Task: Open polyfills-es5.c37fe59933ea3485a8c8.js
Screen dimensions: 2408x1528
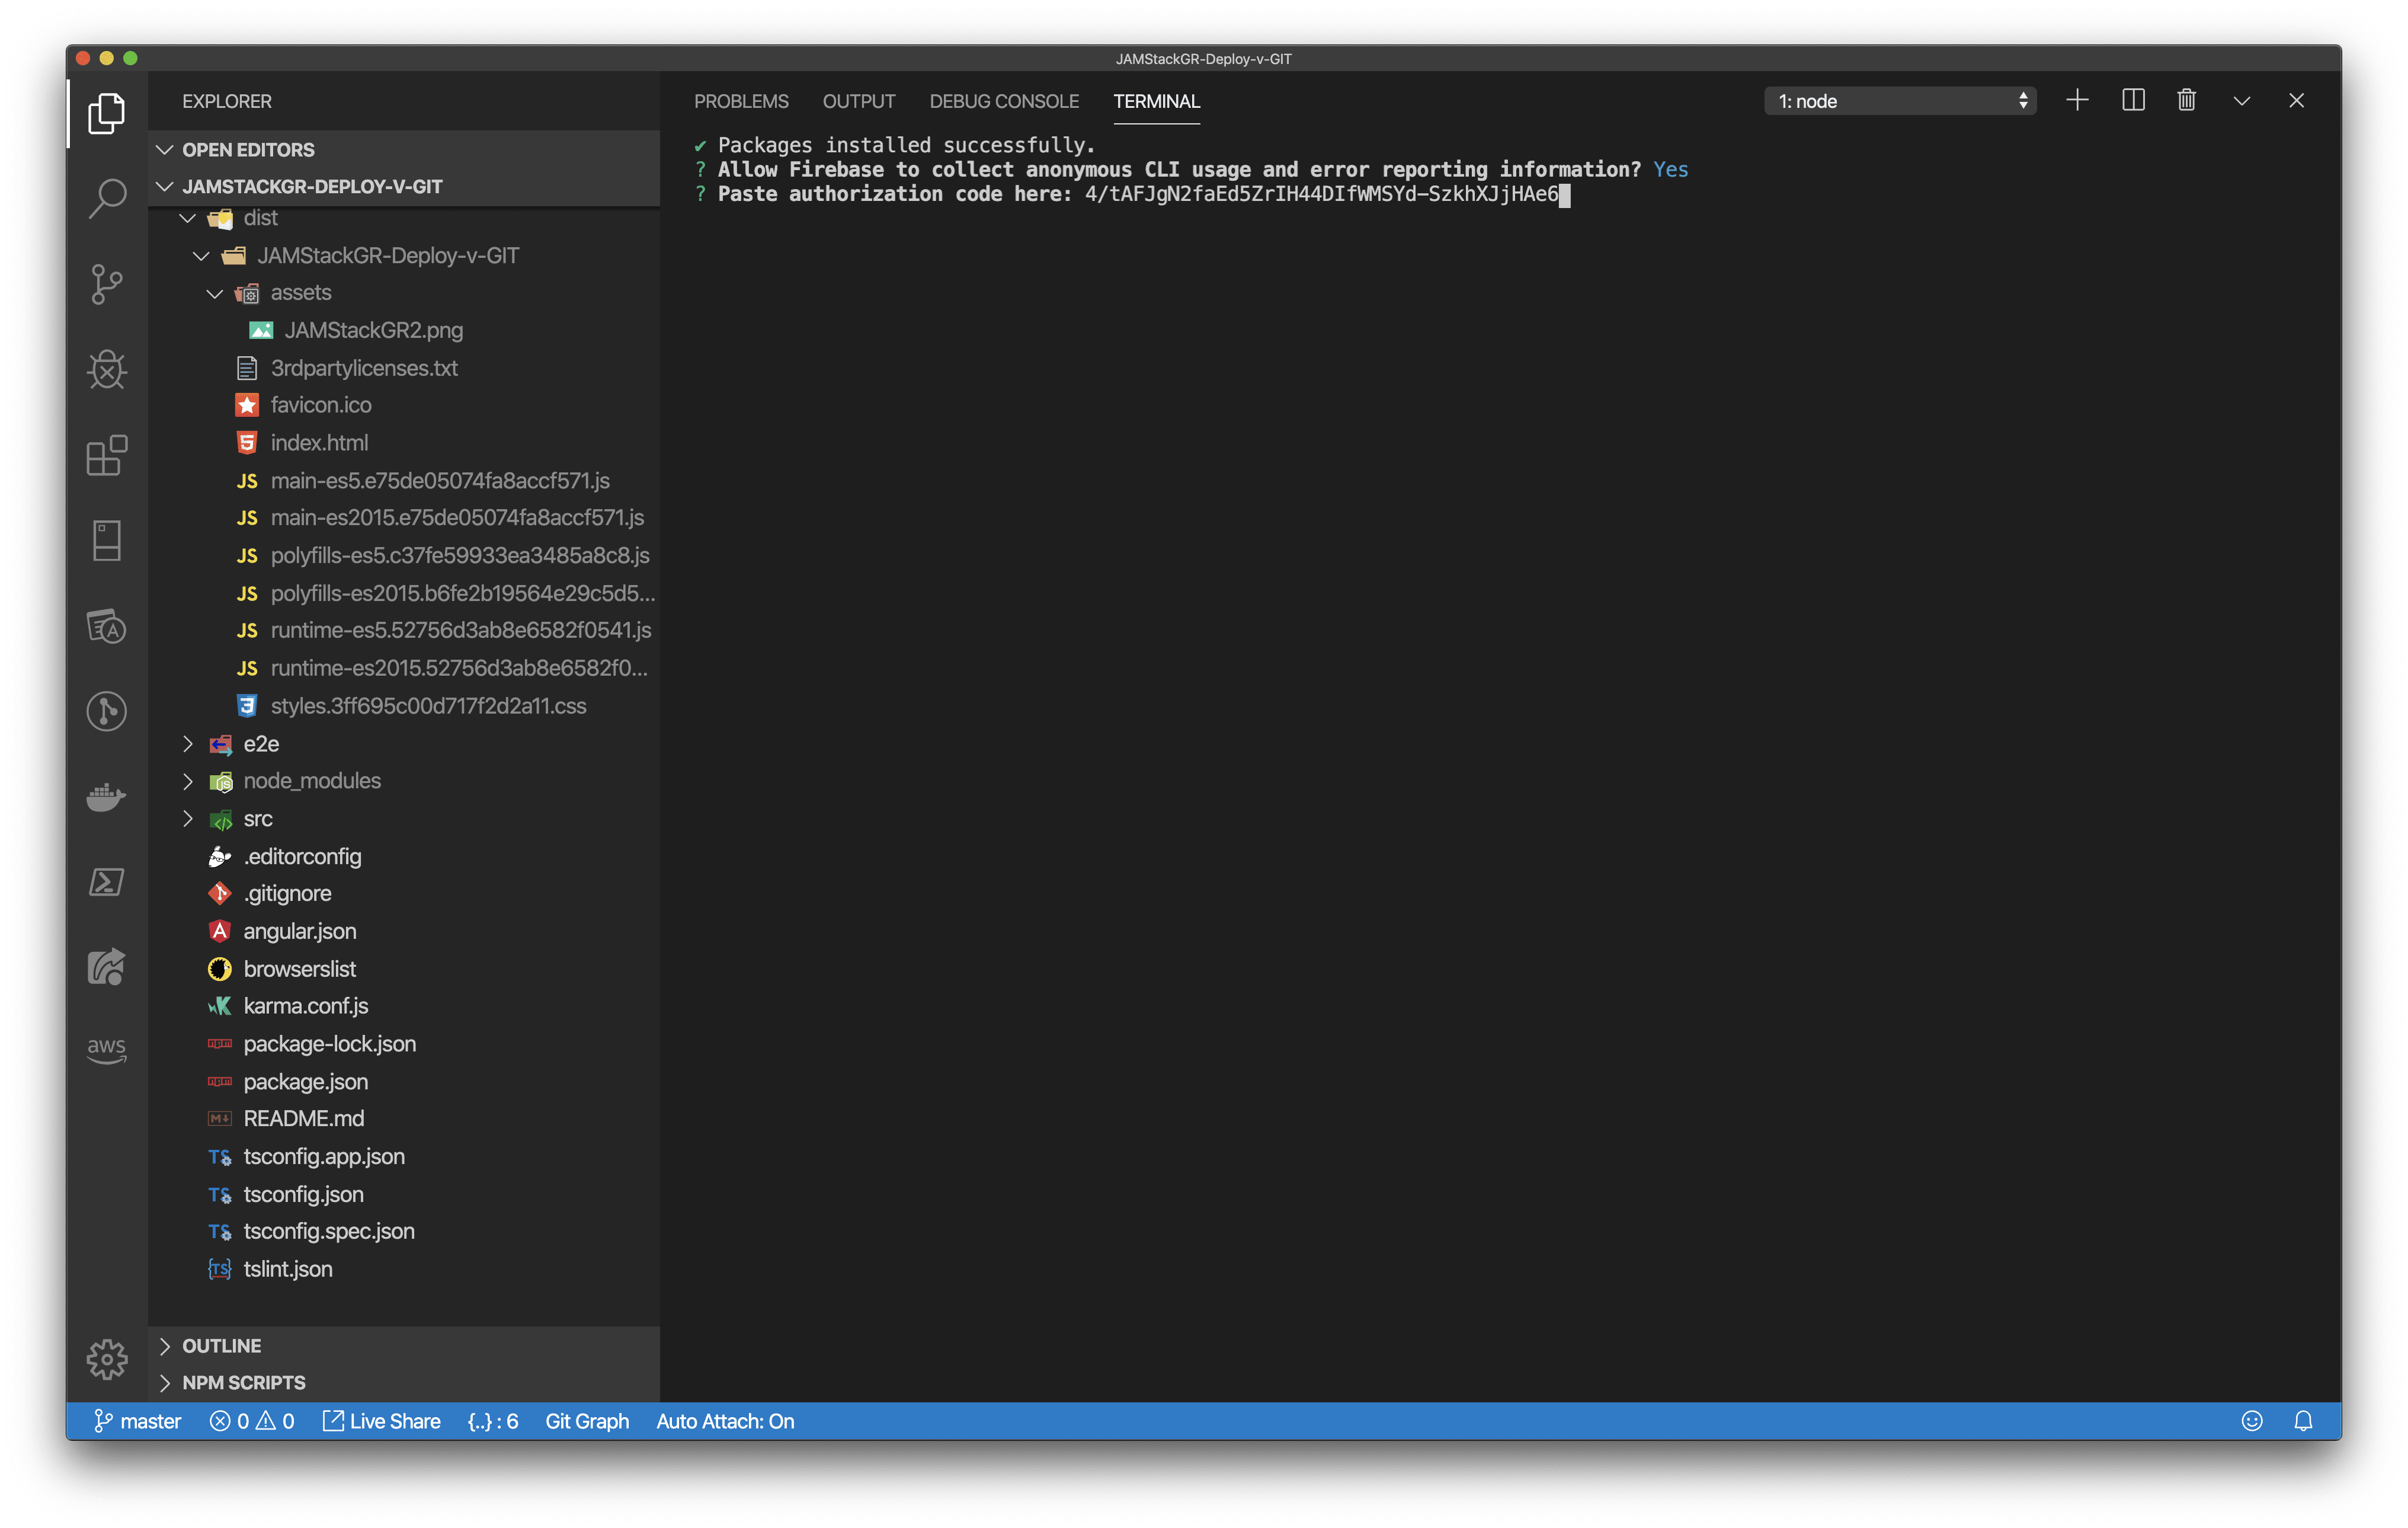Action: 404,556
